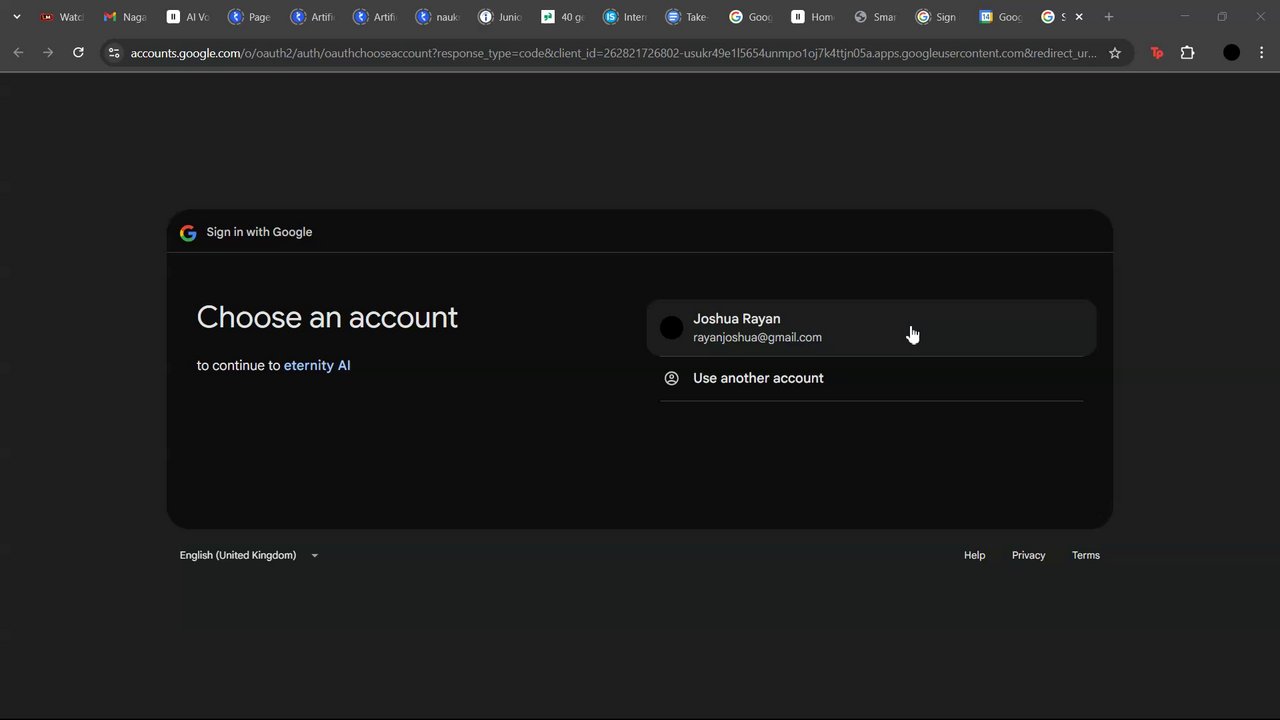Switch to the 40 g tab
1280x720 pixels.
564,17
